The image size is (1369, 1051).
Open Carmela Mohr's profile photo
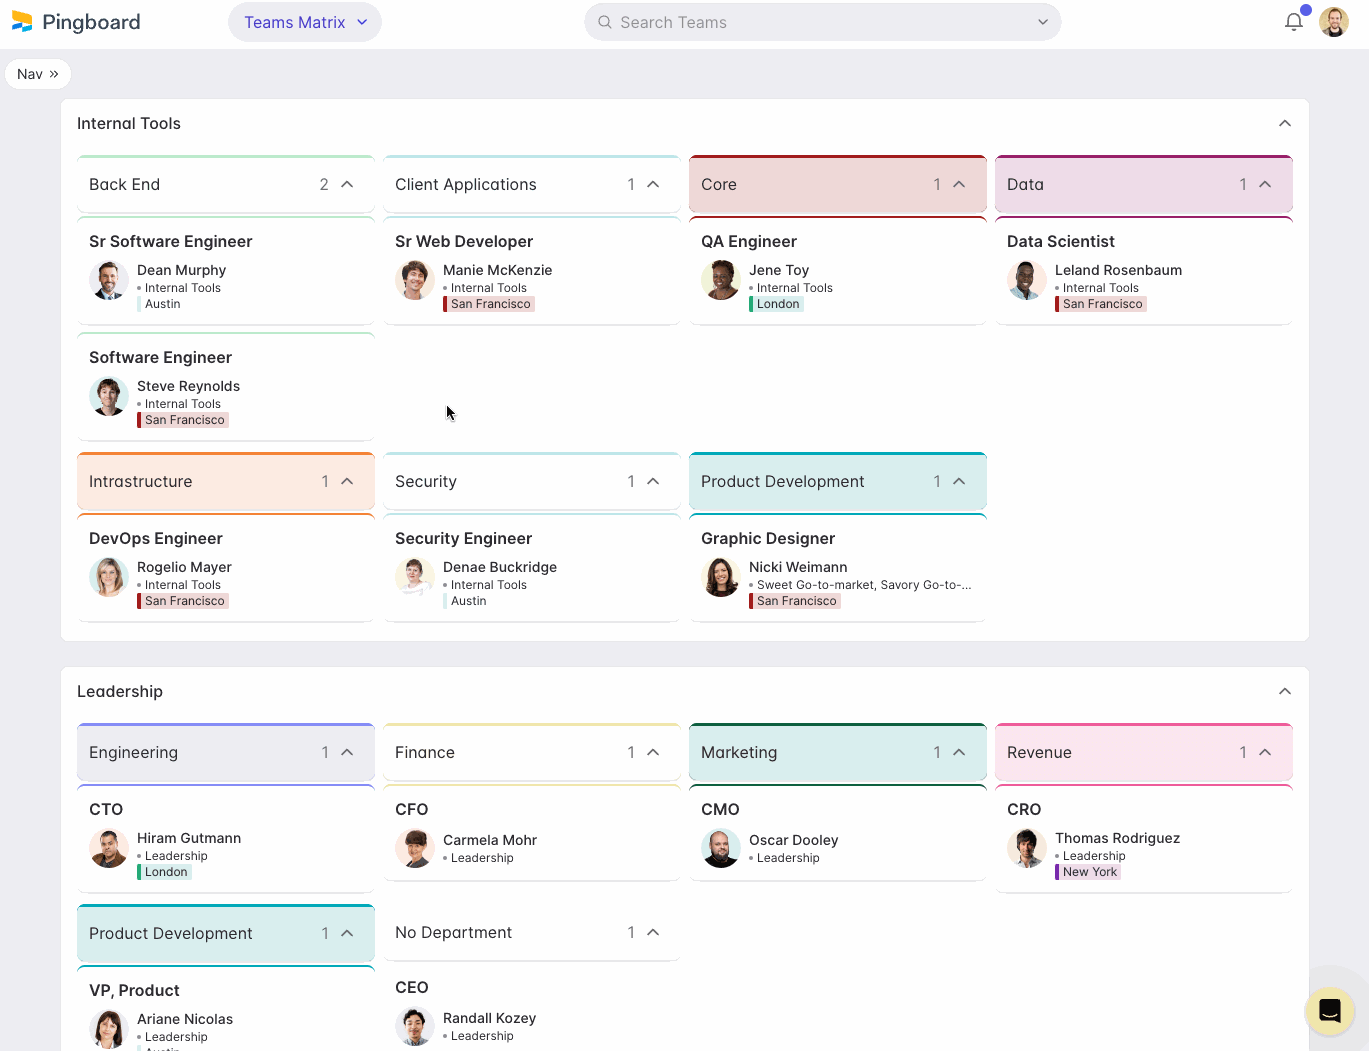coord(414,848)
